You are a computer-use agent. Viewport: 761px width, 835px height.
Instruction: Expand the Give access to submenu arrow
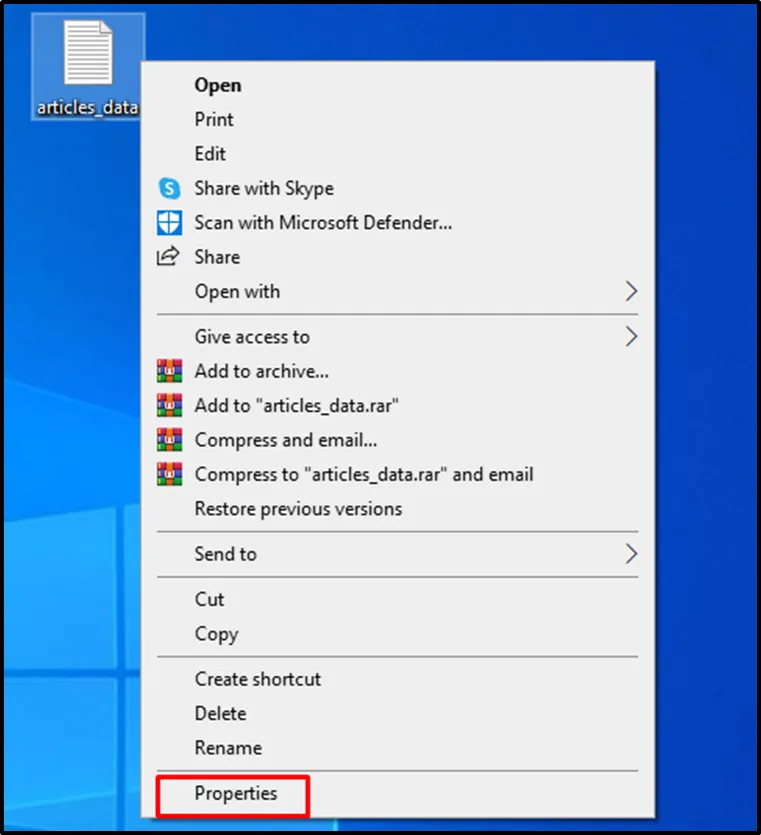630,336
